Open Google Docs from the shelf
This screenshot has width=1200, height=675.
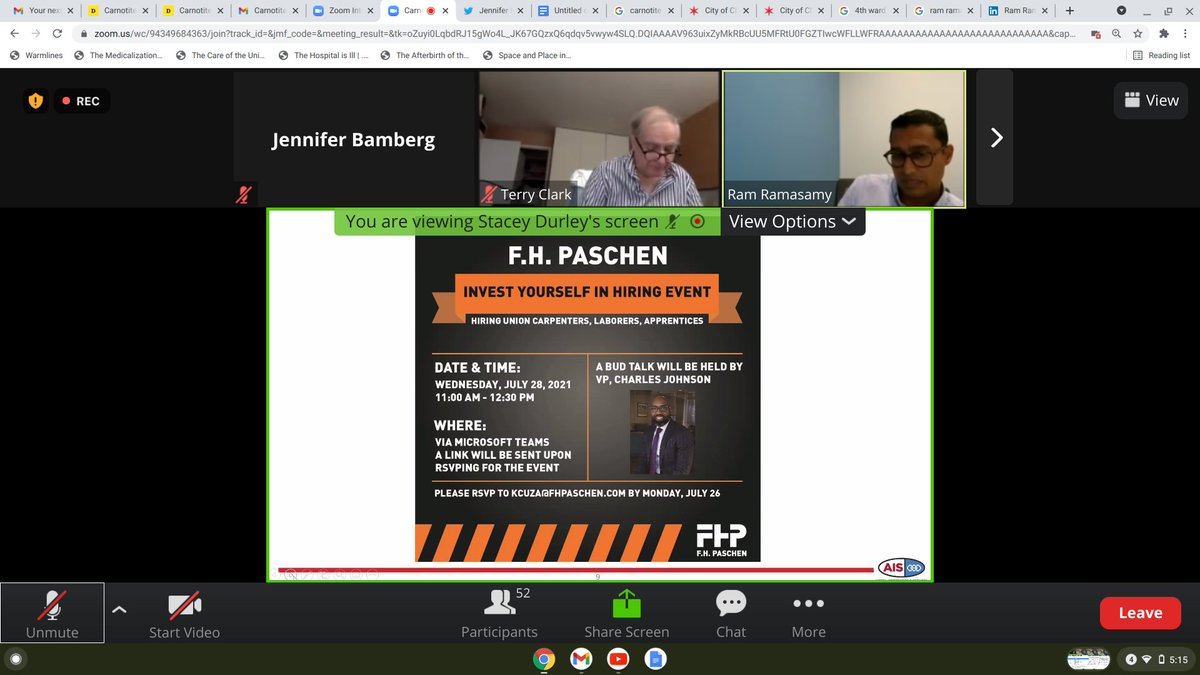point(656,659)
